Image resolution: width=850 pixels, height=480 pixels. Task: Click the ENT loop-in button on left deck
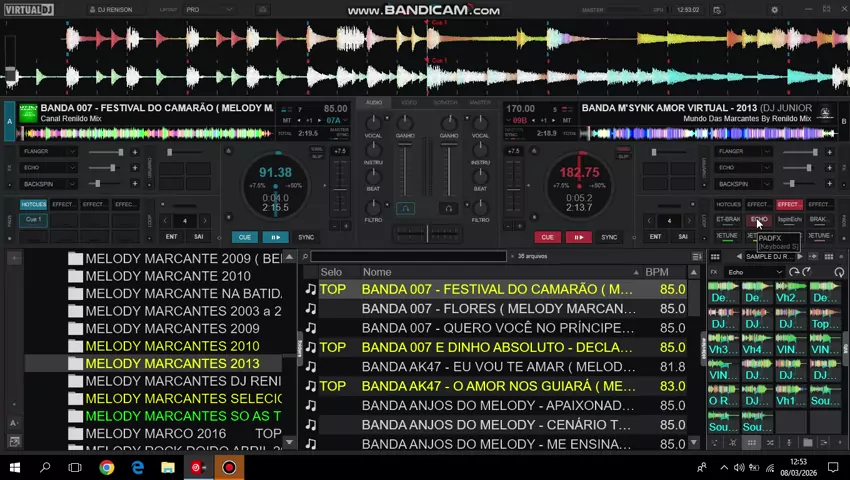point(171,237)
